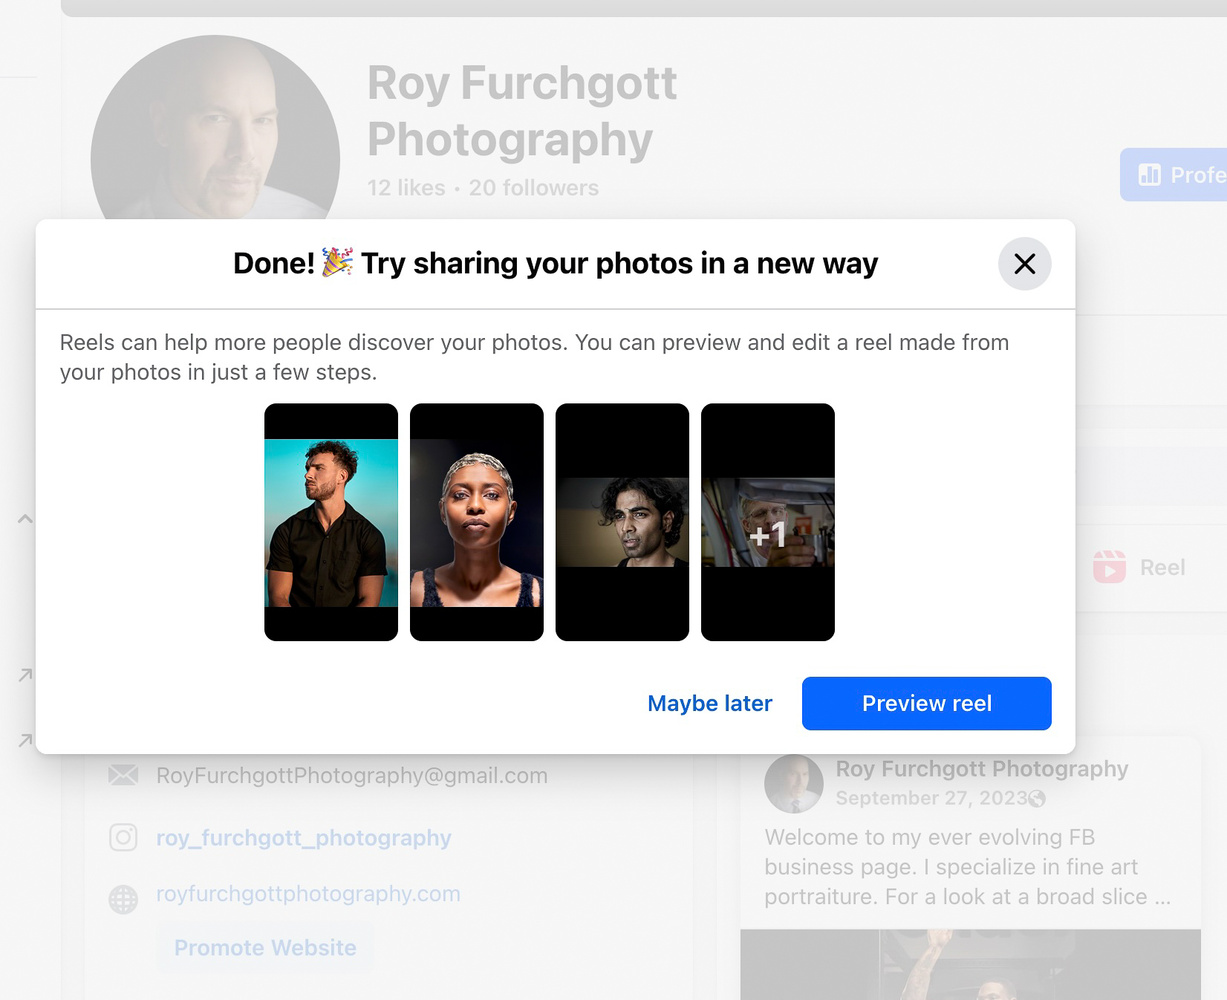1227x1000 pixels.
Task: Open roy_furchgott_photography Instagram link
Action: coord(303,838)
